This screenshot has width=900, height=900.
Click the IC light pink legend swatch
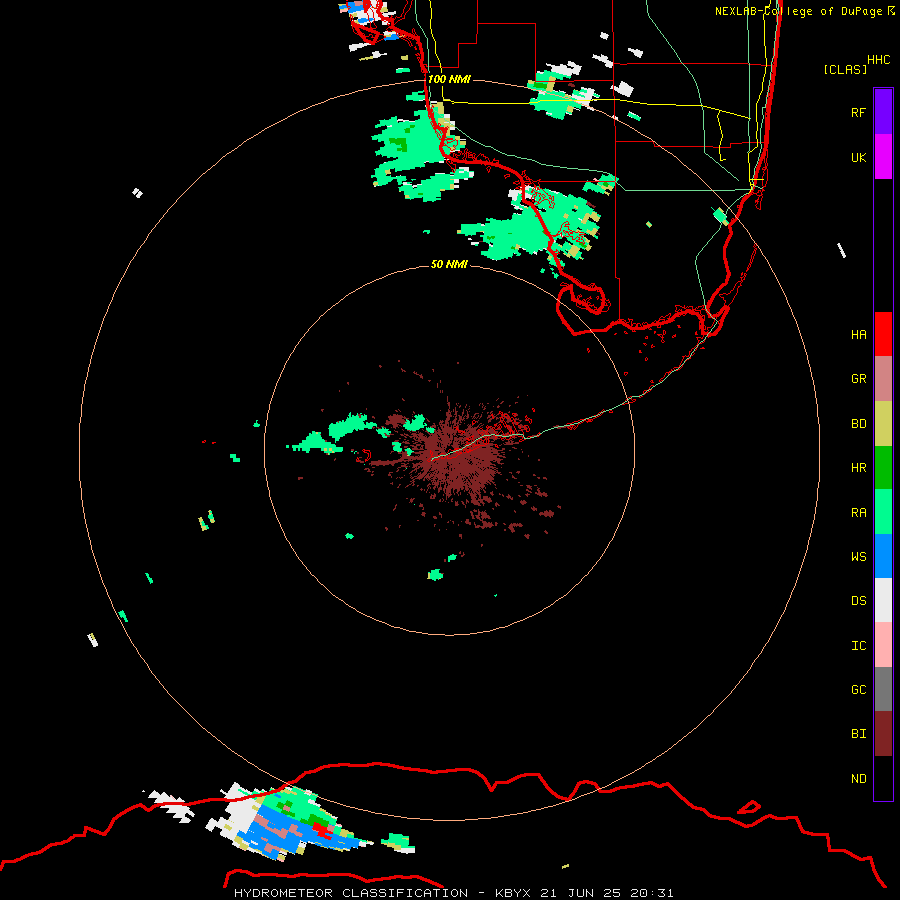pos(883,645)
